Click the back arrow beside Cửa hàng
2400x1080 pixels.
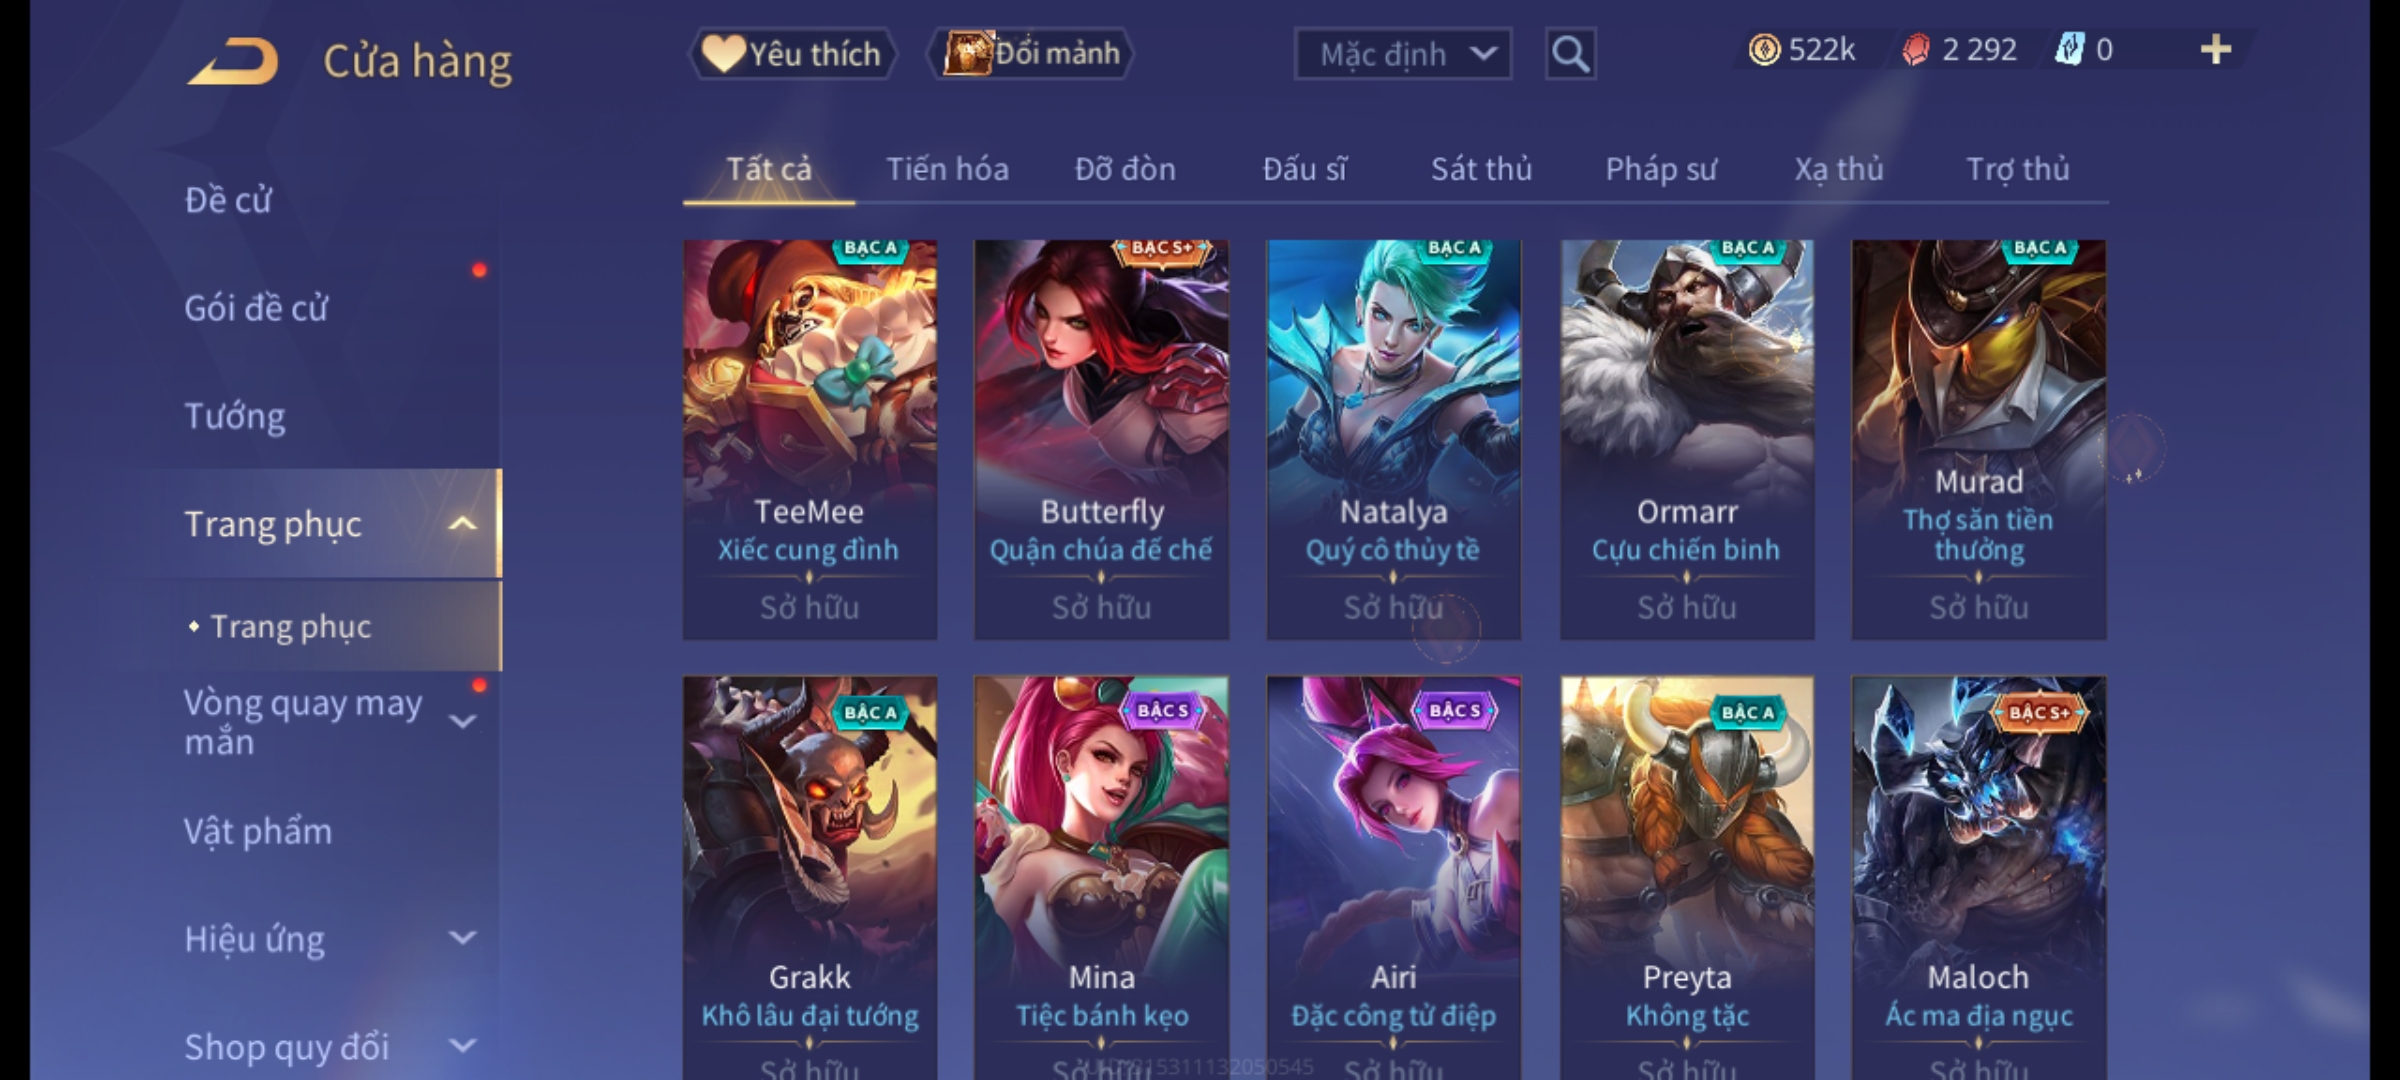233,62
